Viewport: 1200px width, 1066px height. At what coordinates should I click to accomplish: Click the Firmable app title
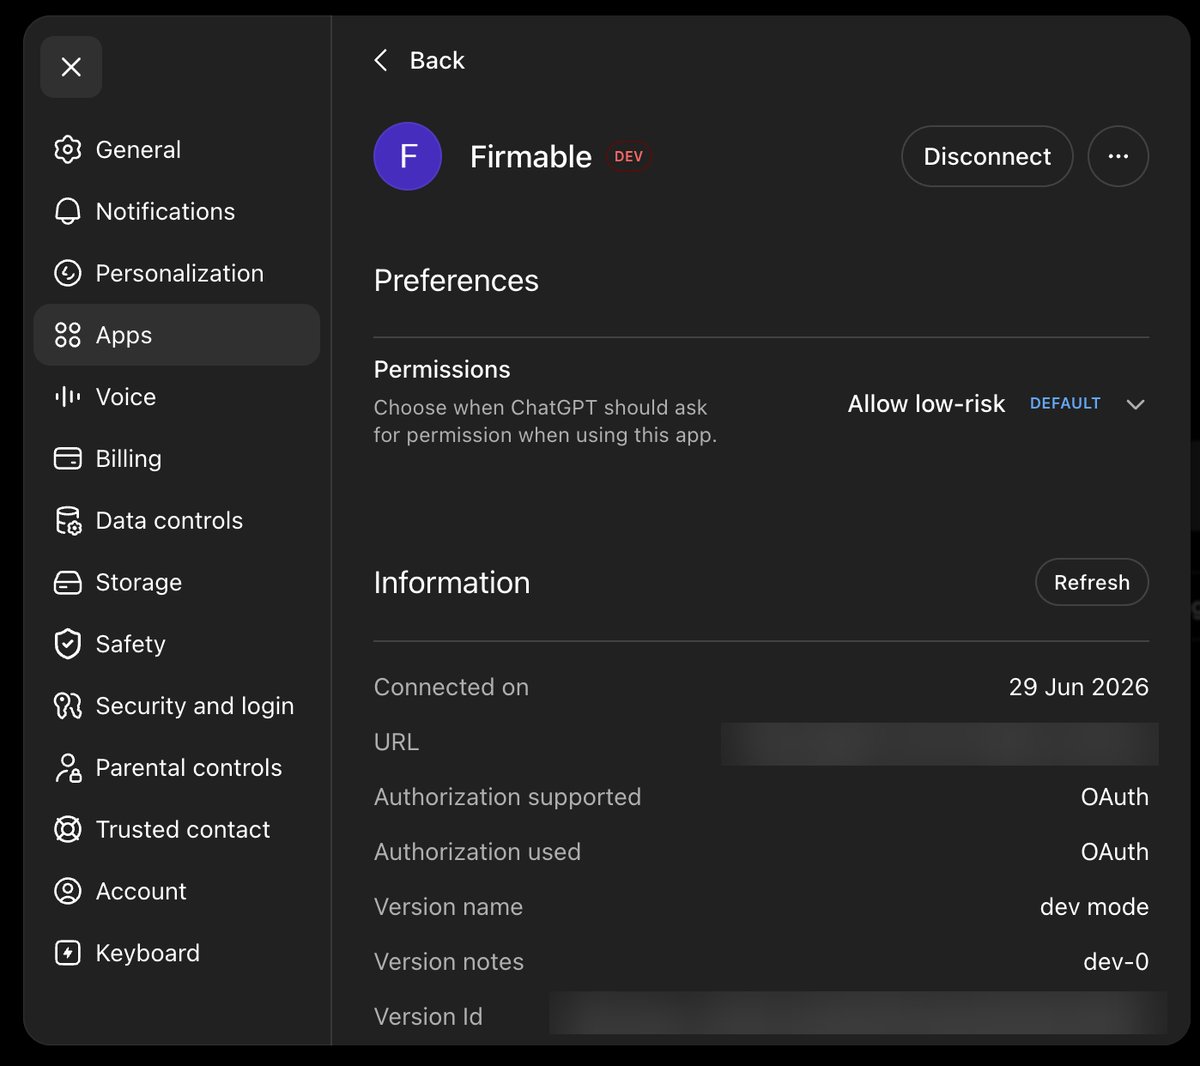pyautogui.click(x=531, y=157)
